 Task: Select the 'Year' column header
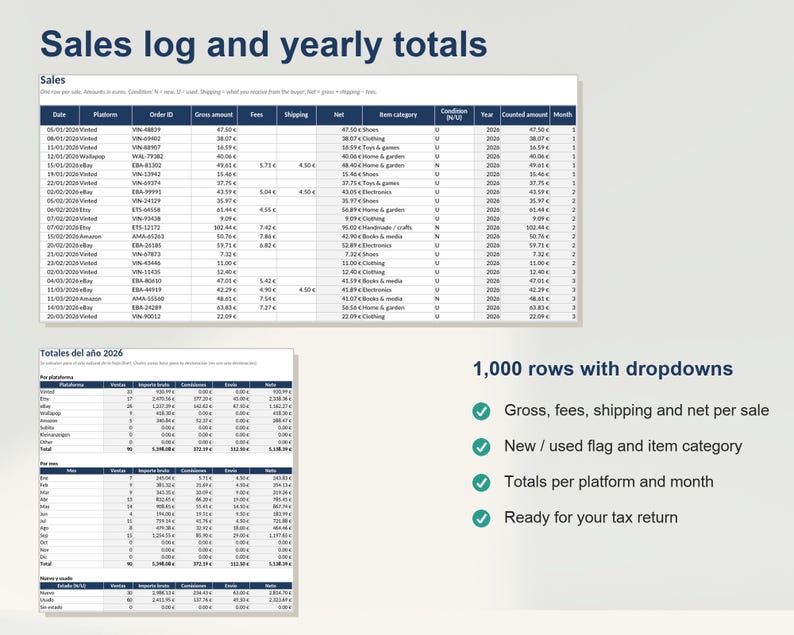pos(487,115)
